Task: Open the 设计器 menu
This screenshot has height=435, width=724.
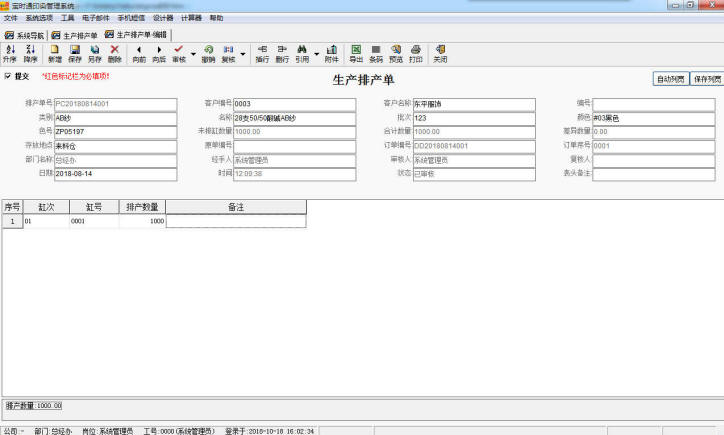Action: [x=163, y=18]
